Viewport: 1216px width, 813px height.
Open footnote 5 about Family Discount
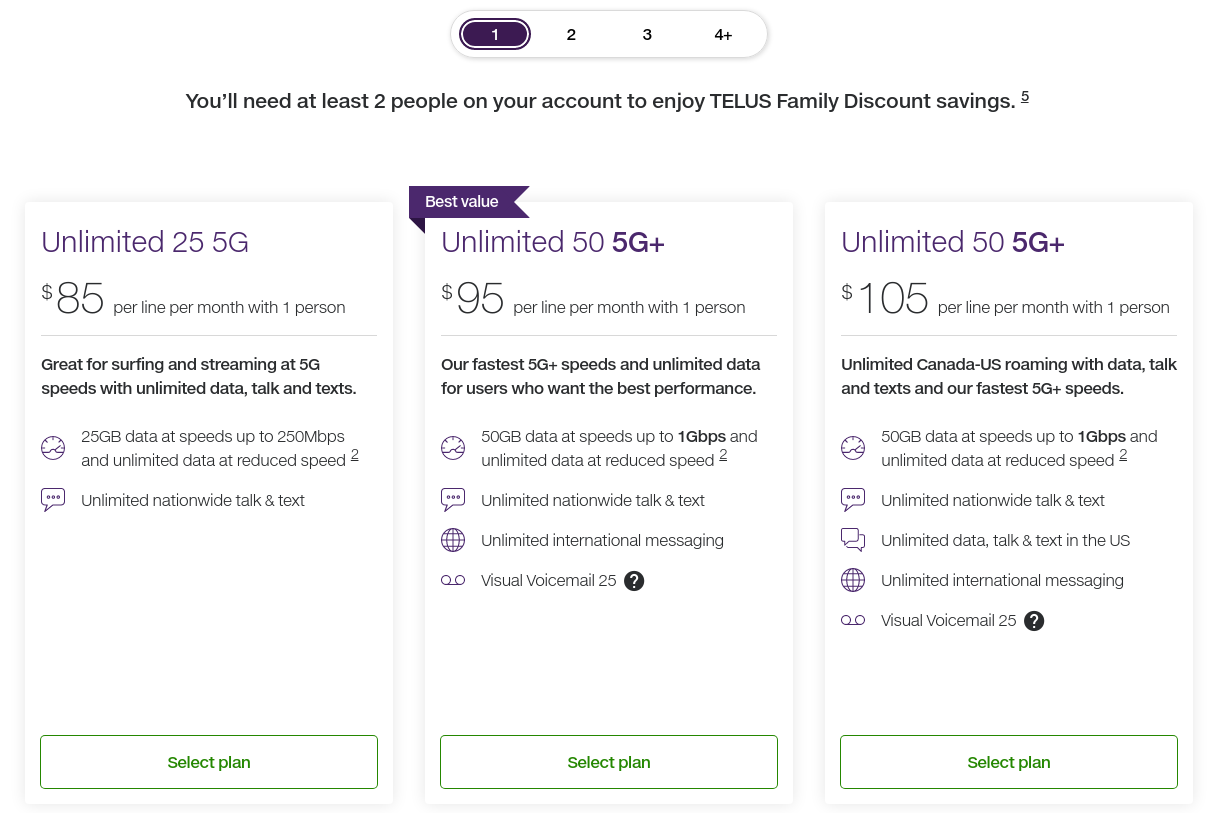(1025, 97)
